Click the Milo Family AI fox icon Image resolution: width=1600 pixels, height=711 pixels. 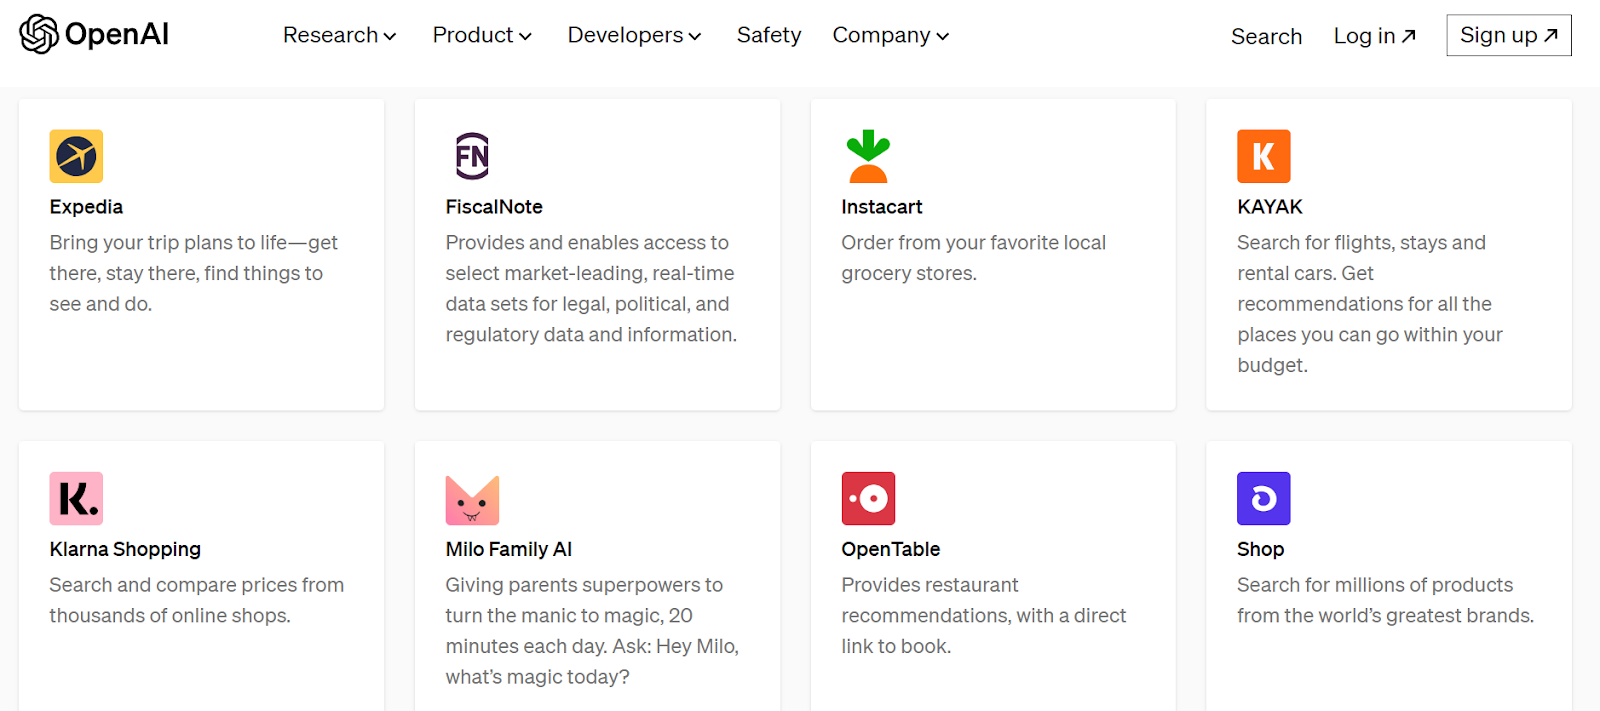click(472, 499)
